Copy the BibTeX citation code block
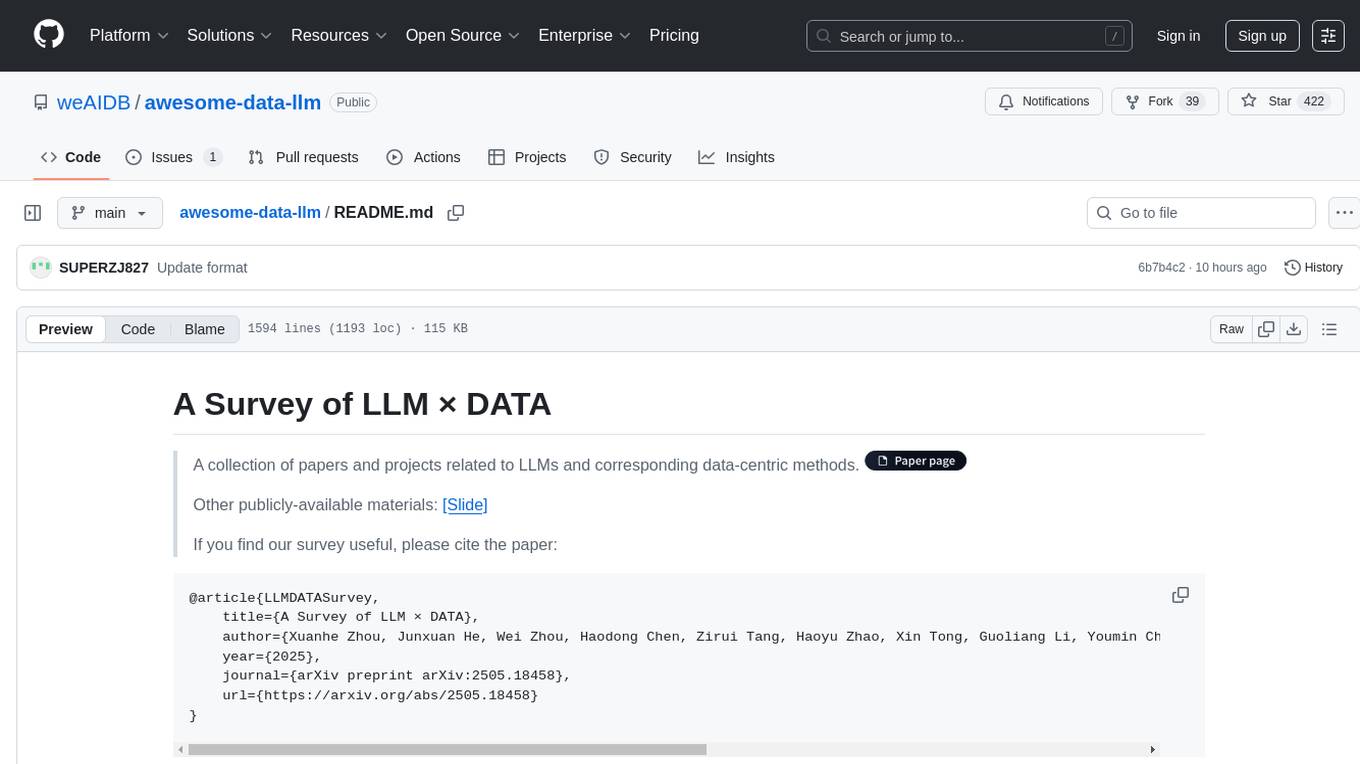 [1180, 595]
